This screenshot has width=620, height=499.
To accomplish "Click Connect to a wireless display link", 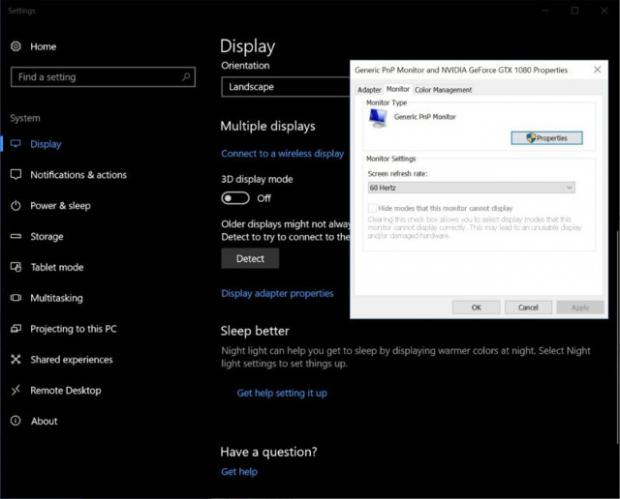I will [282, 154].
